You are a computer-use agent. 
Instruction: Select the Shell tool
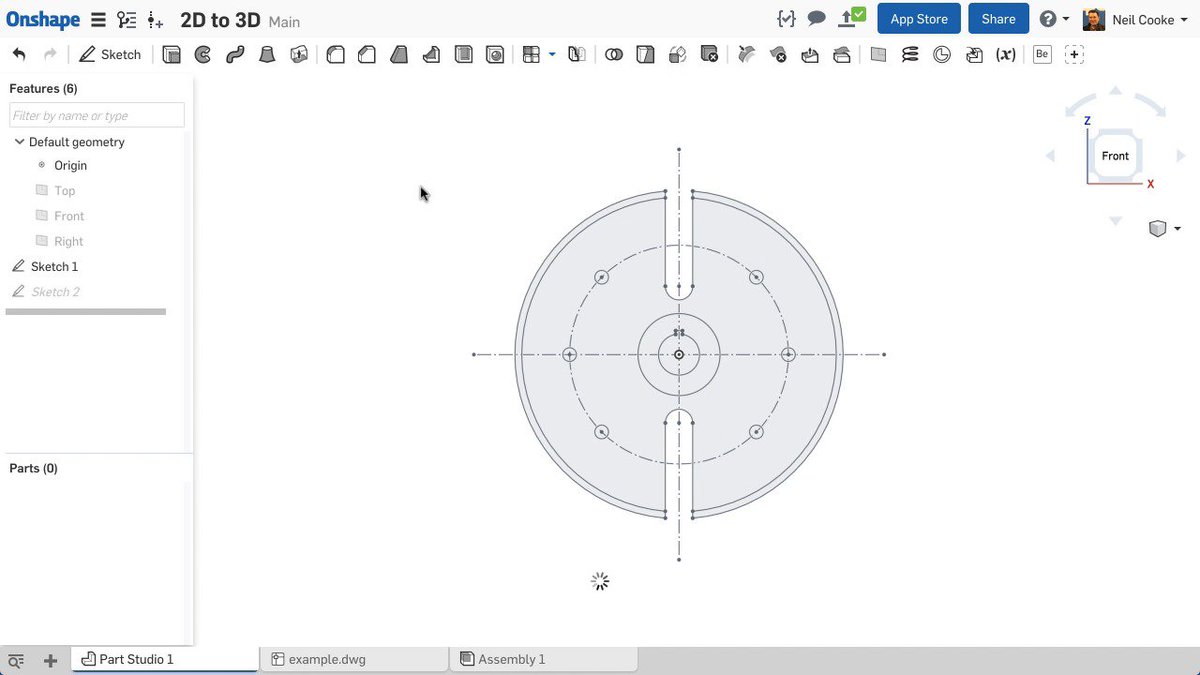click(x=463, y=55)
